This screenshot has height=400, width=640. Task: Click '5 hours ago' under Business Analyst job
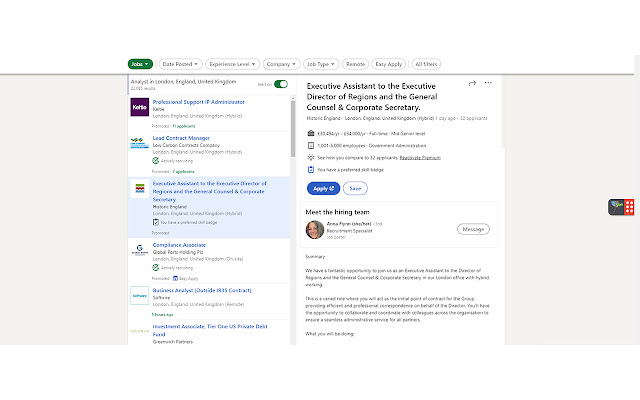(162, 315)
